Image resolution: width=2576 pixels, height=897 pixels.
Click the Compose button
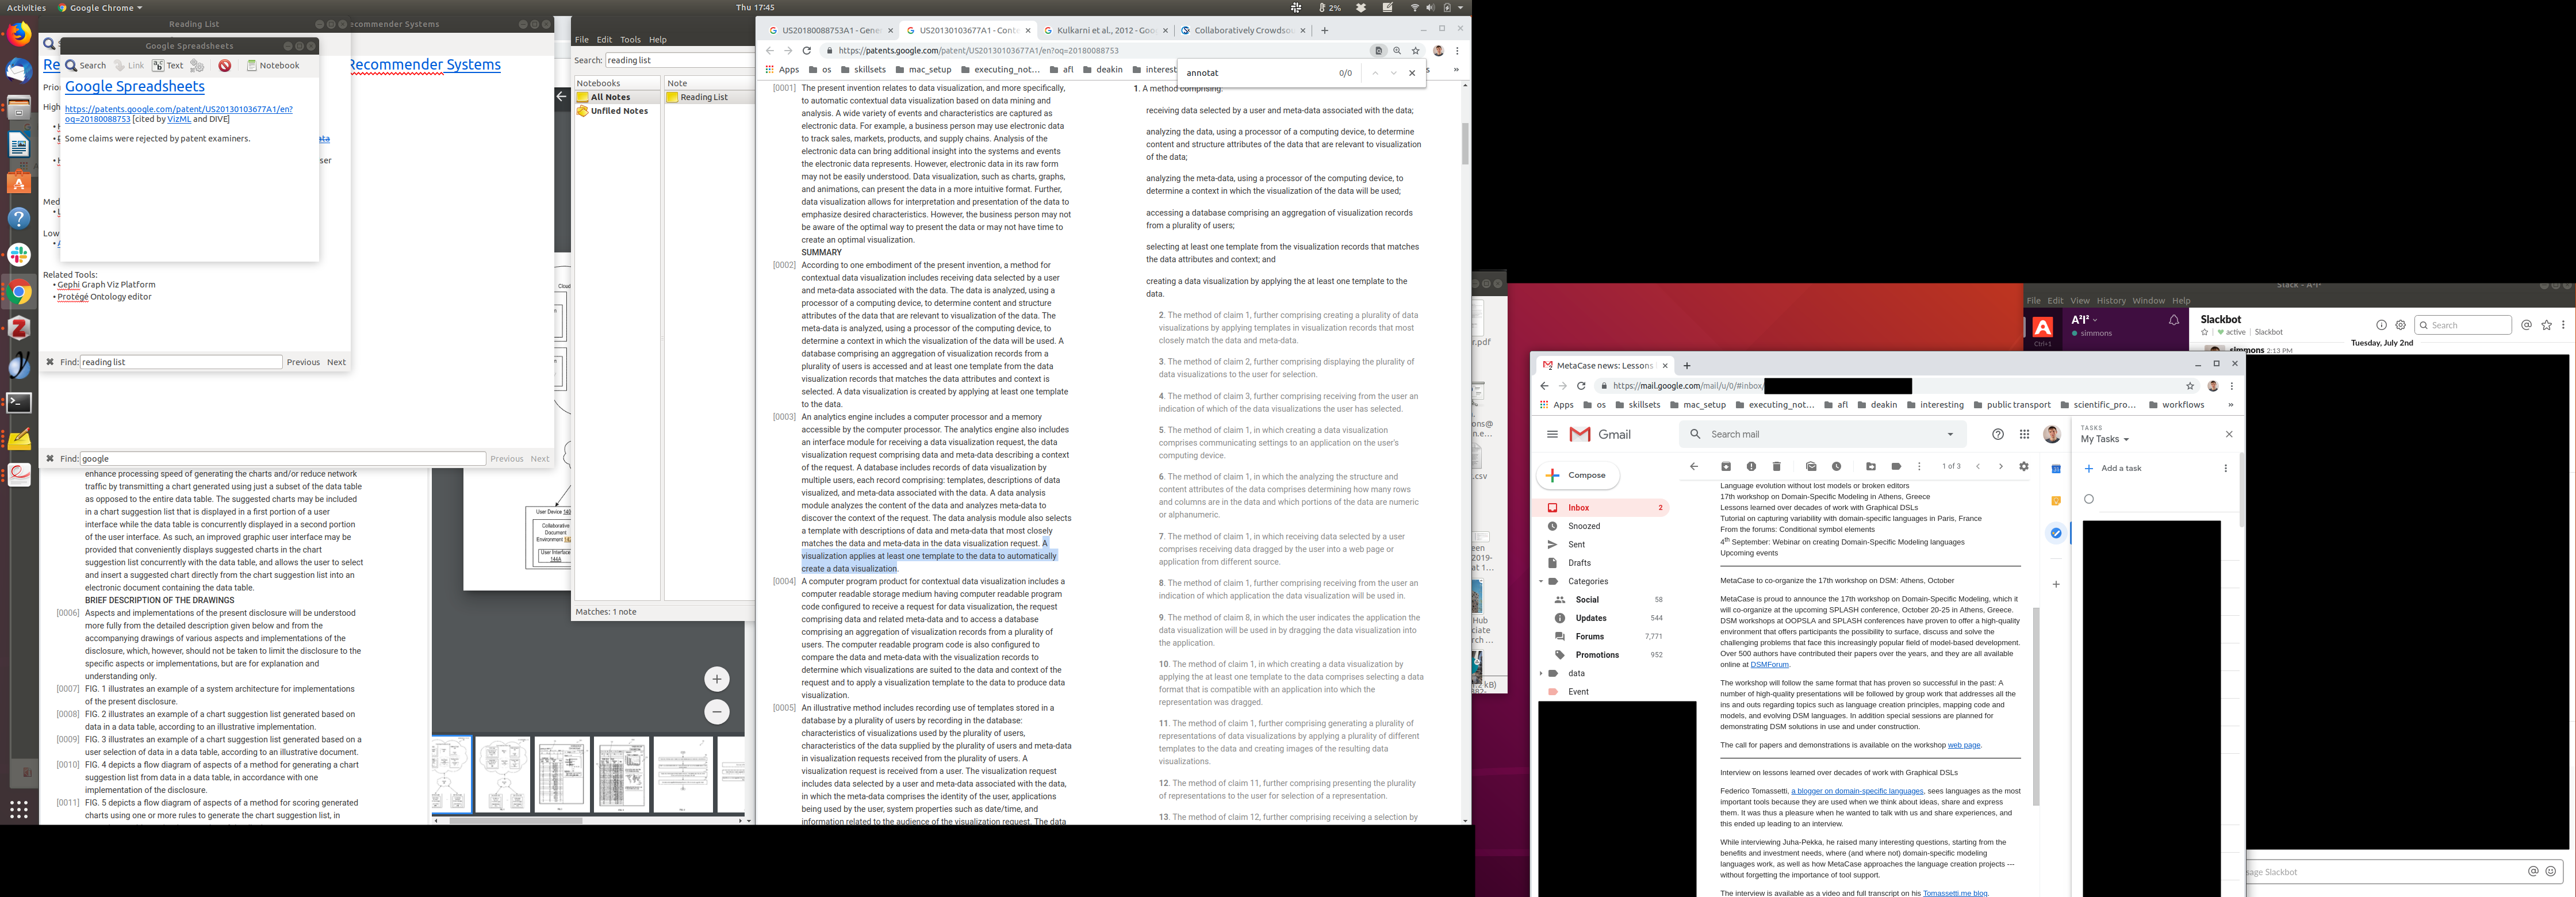1577,476
